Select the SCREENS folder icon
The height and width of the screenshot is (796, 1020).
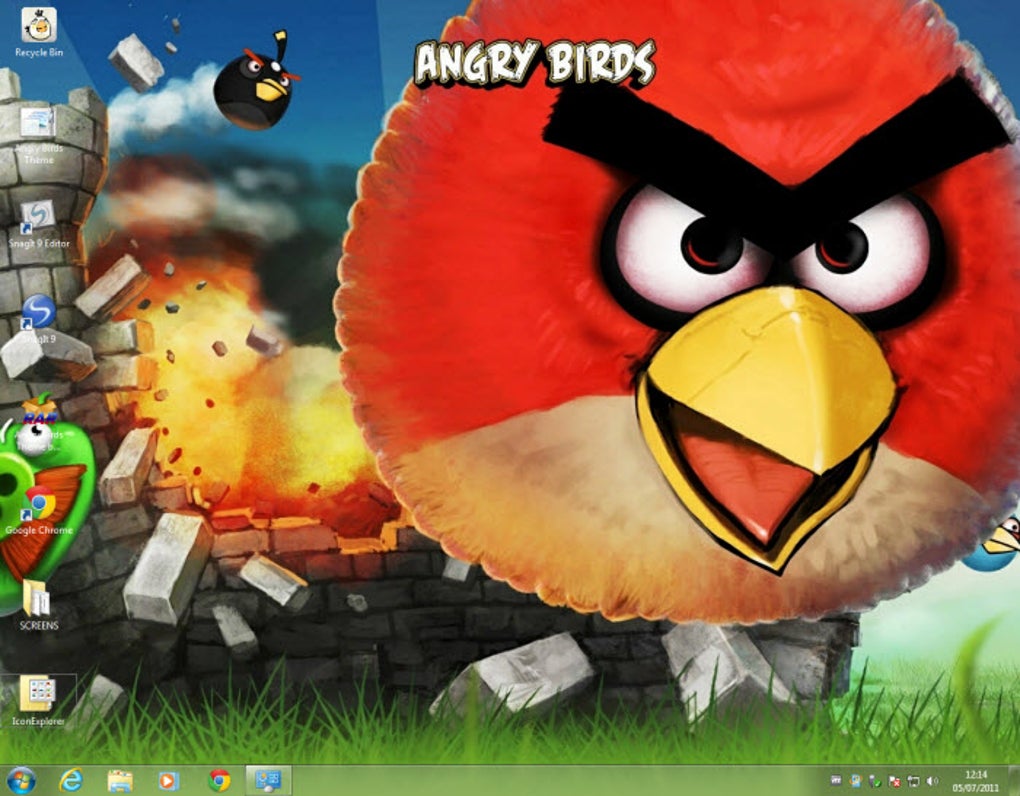38,605
